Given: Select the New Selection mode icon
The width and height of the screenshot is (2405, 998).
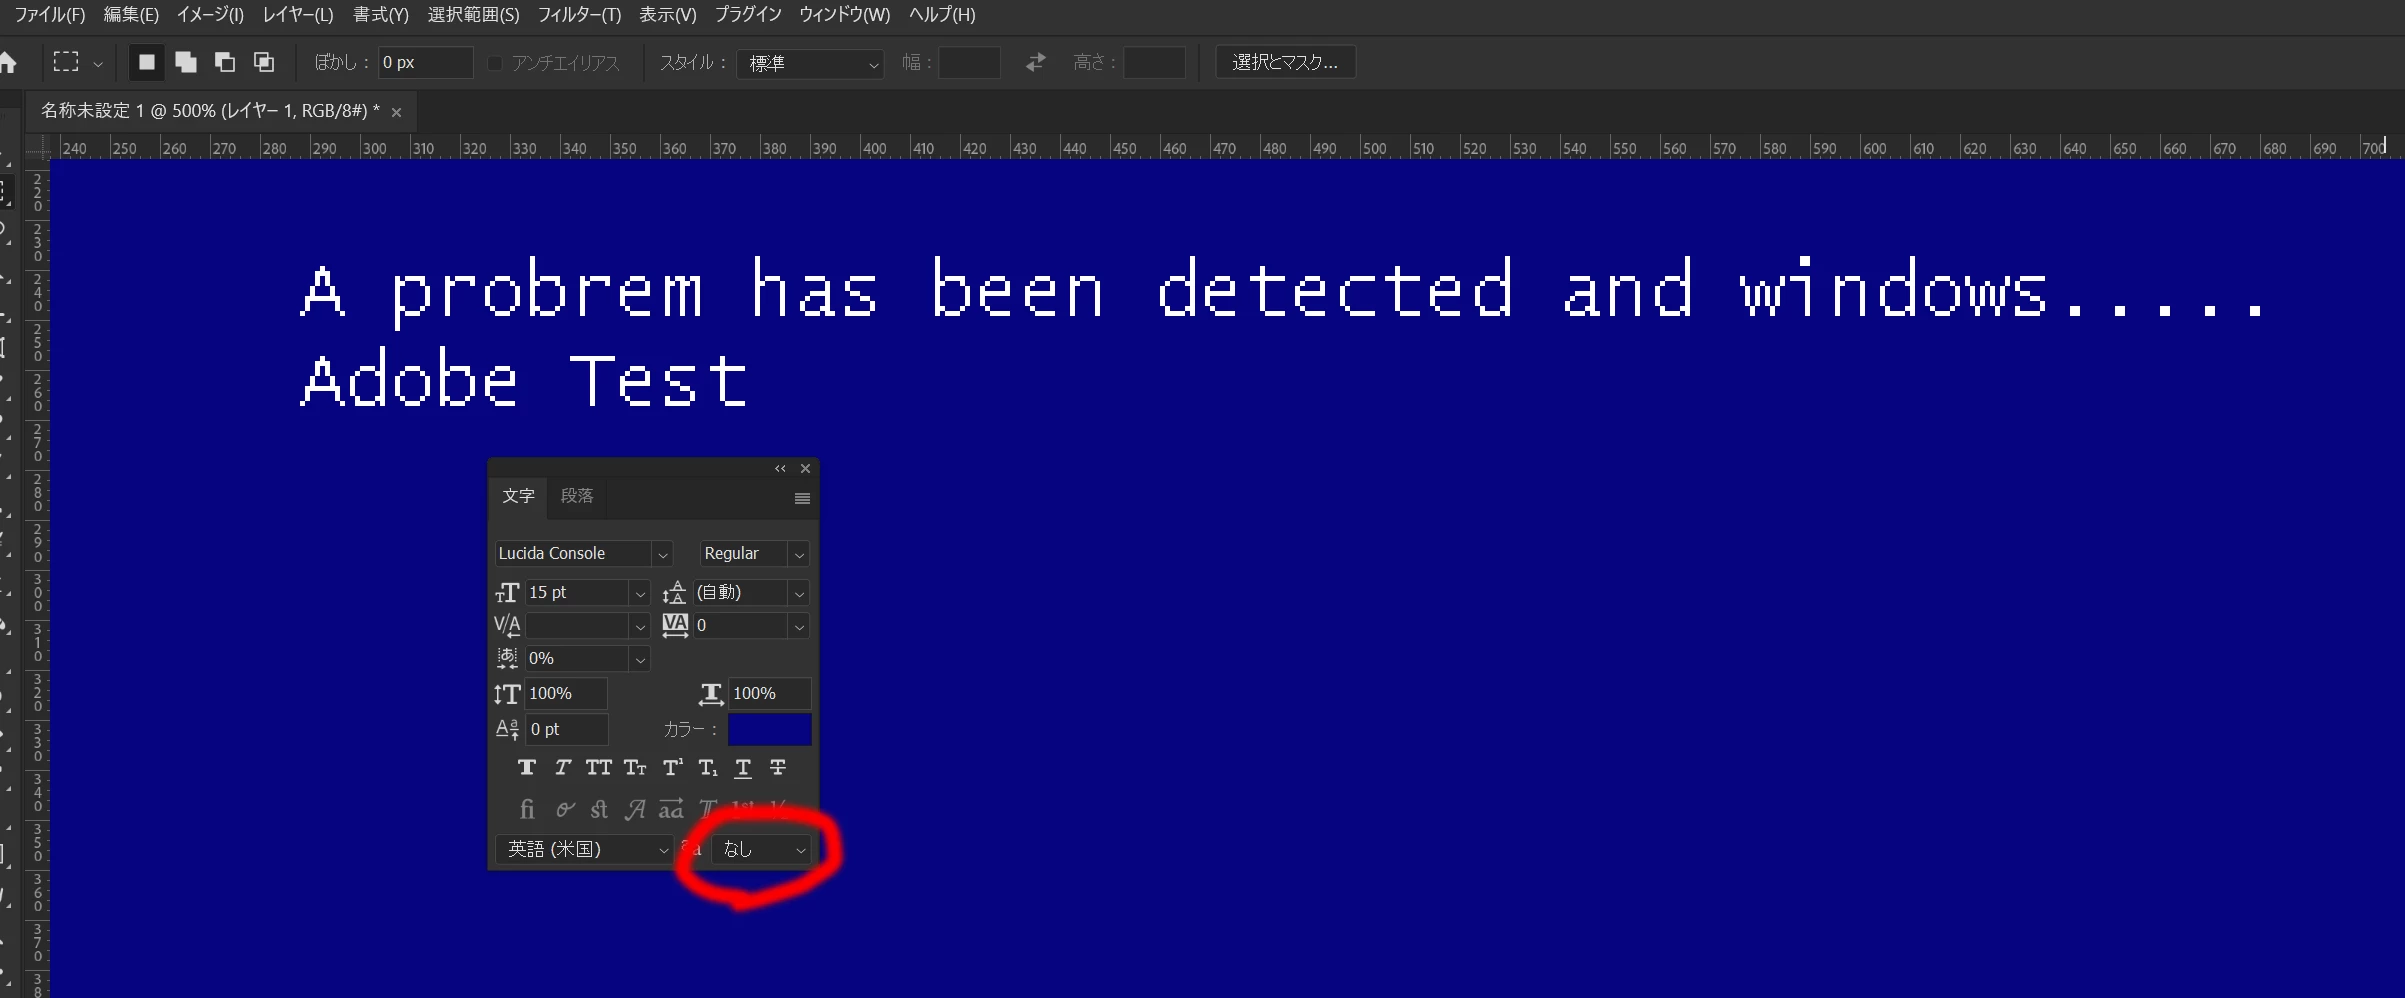Looking at the screenshot, I should [x=147, y=62].
